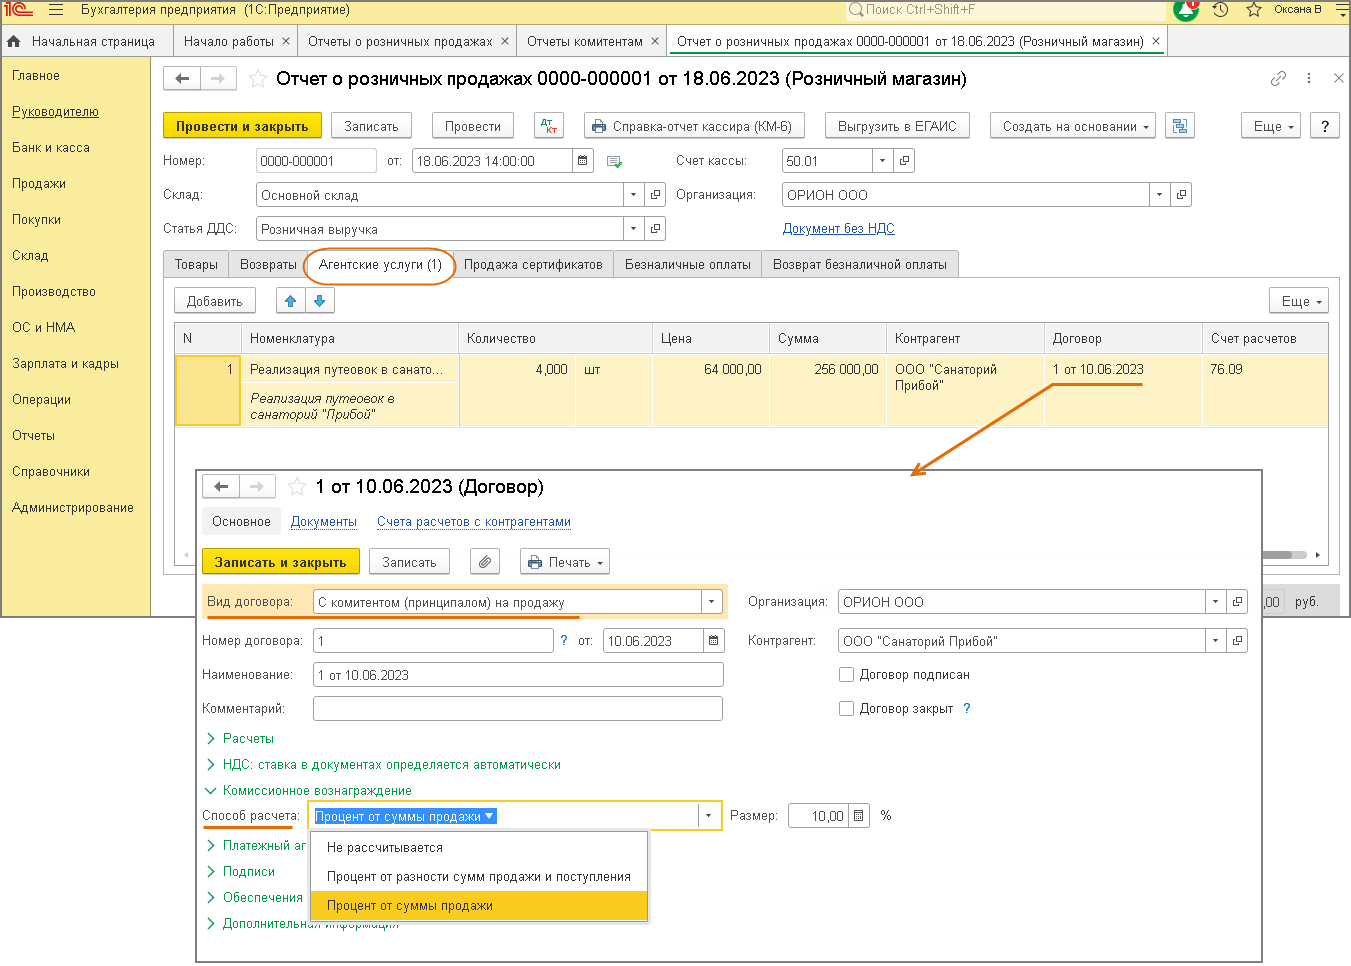Open Печать dropdown in contract
This screenshot has height=966, width=1351.
(x=565, y=562)
